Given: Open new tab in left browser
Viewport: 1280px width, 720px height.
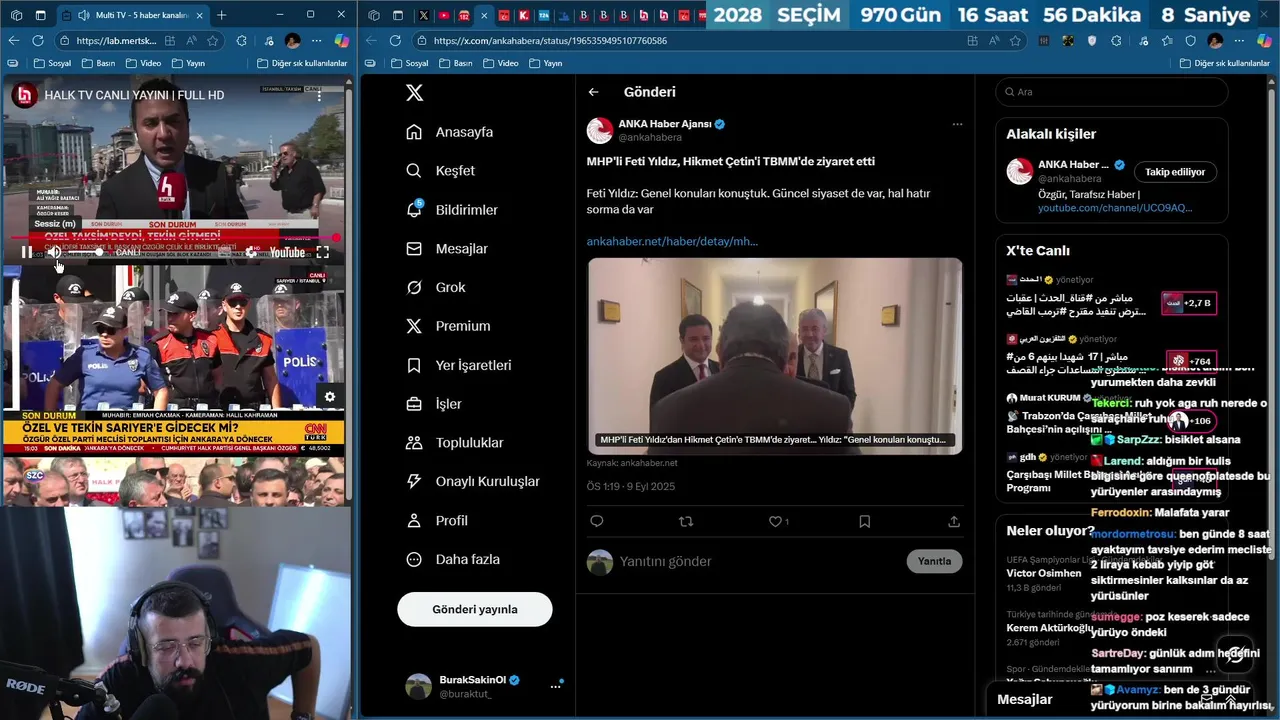Looking at the screenshot, I should pos(221,15).
